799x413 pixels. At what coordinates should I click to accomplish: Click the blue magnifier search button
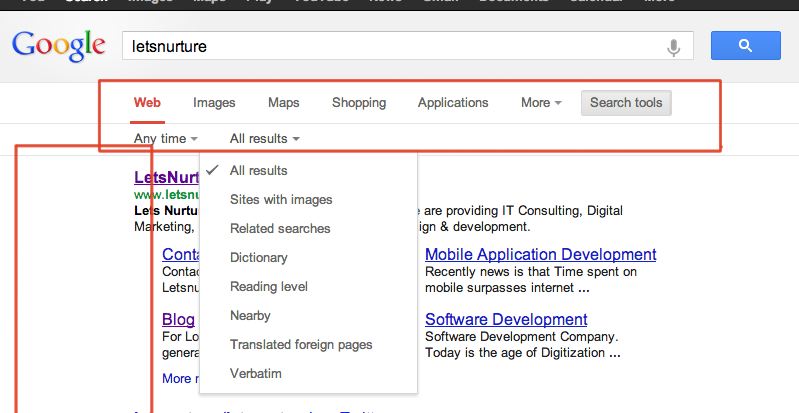tap(745, 45)
